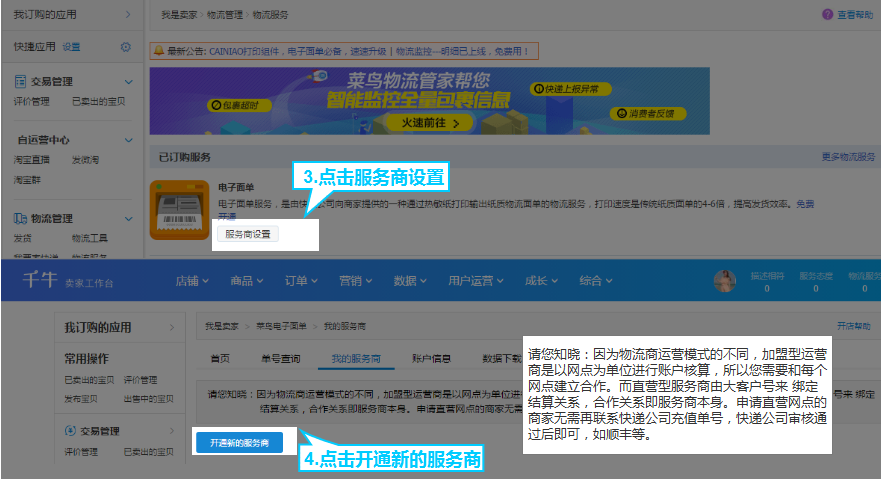Open the 店铺 dropdown menu

coord(192,280)
